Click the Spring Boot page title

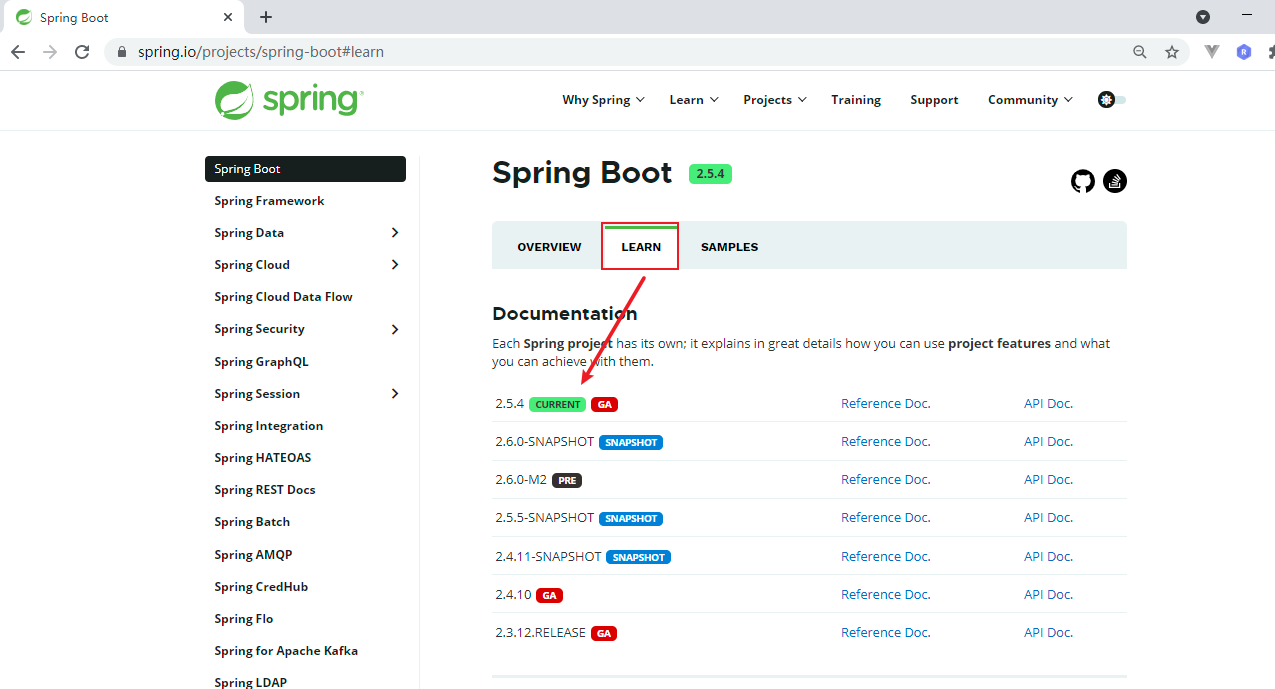click(x=582, y=173)
